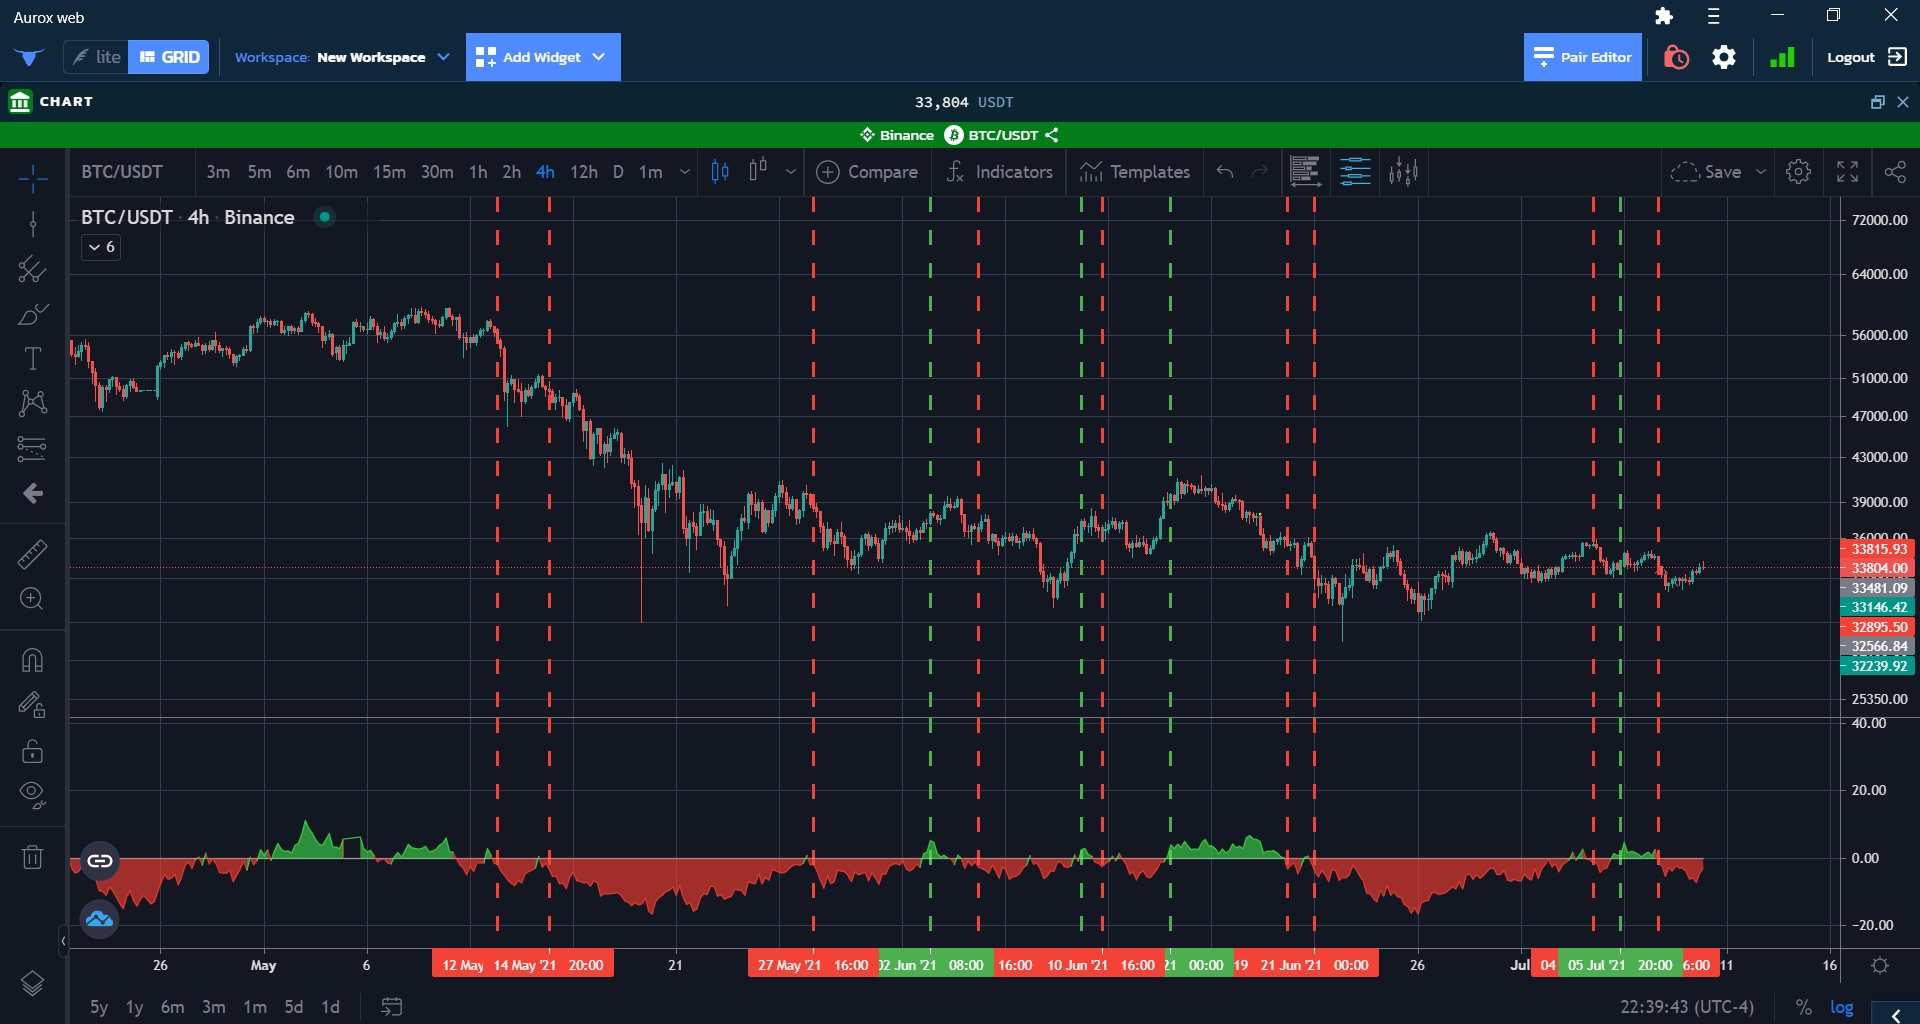Toggle percent scale mode
Screen dimensions: 1920x1024
(x=1803, y=1007)
